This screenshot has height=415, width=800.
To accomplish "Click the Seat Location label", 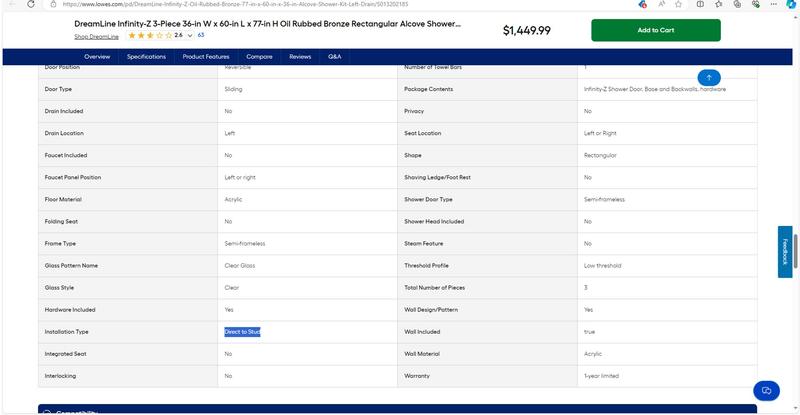I will 422,133.
